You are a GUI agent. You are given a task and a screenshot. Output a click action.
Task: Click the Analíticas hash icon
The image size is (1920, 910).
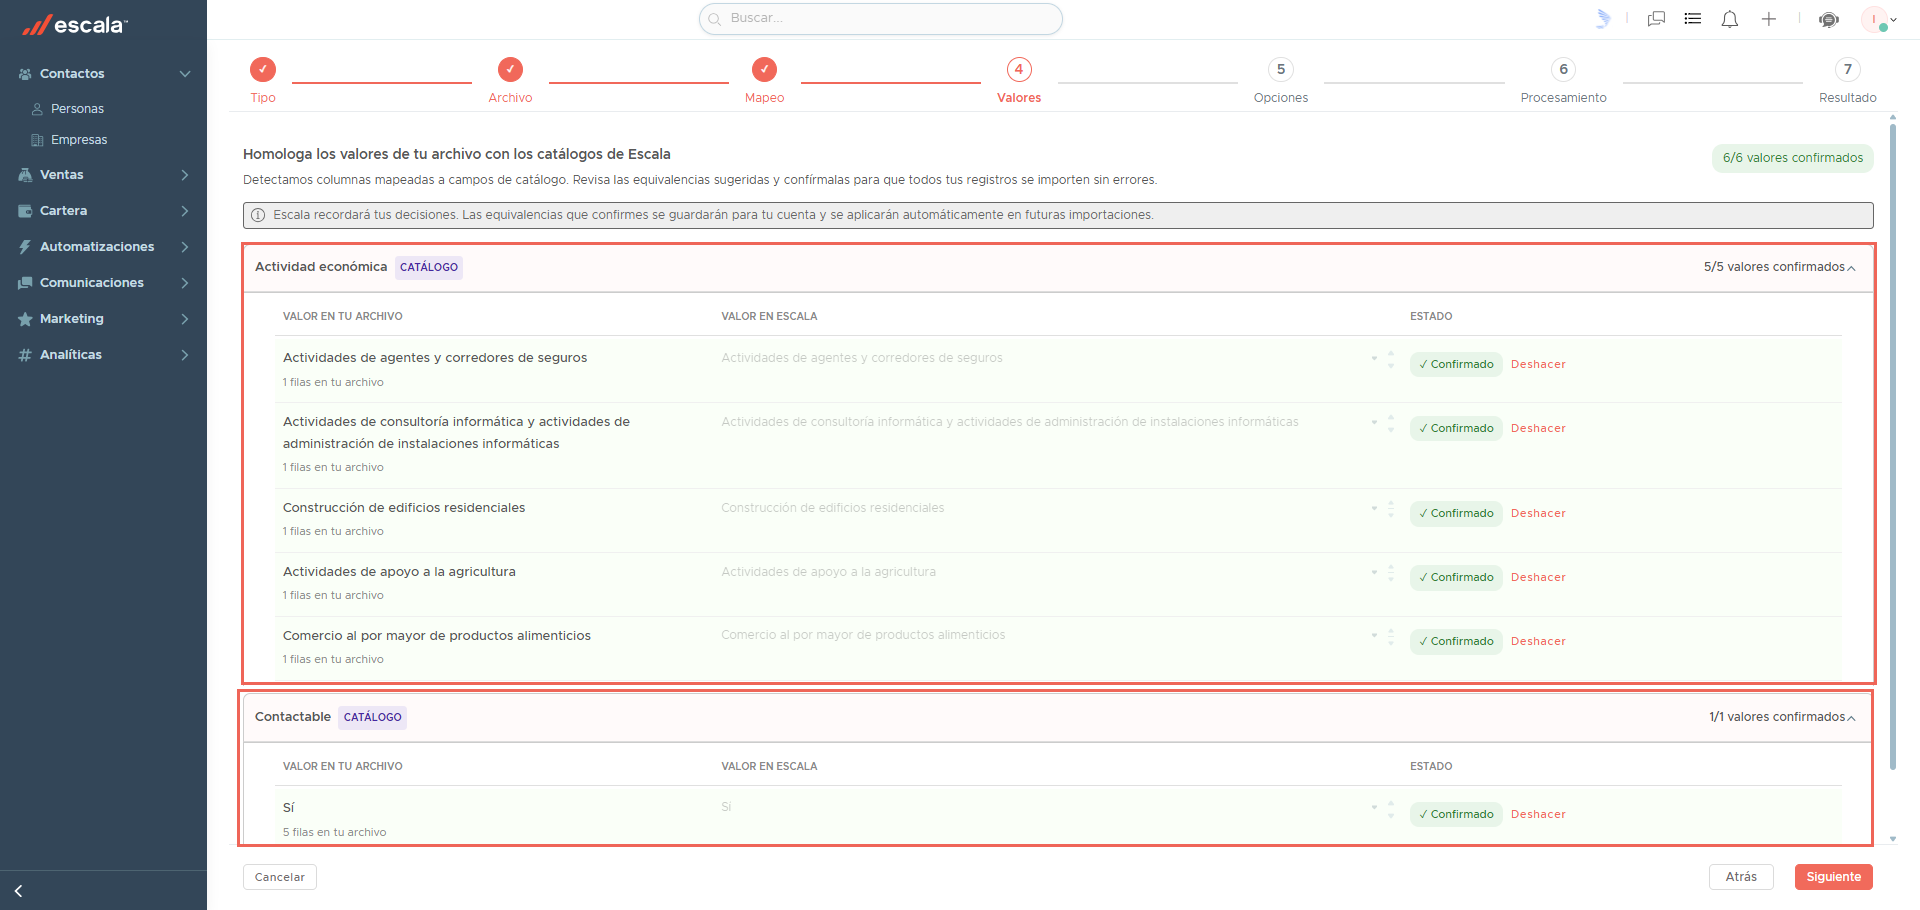coord(25,355)
